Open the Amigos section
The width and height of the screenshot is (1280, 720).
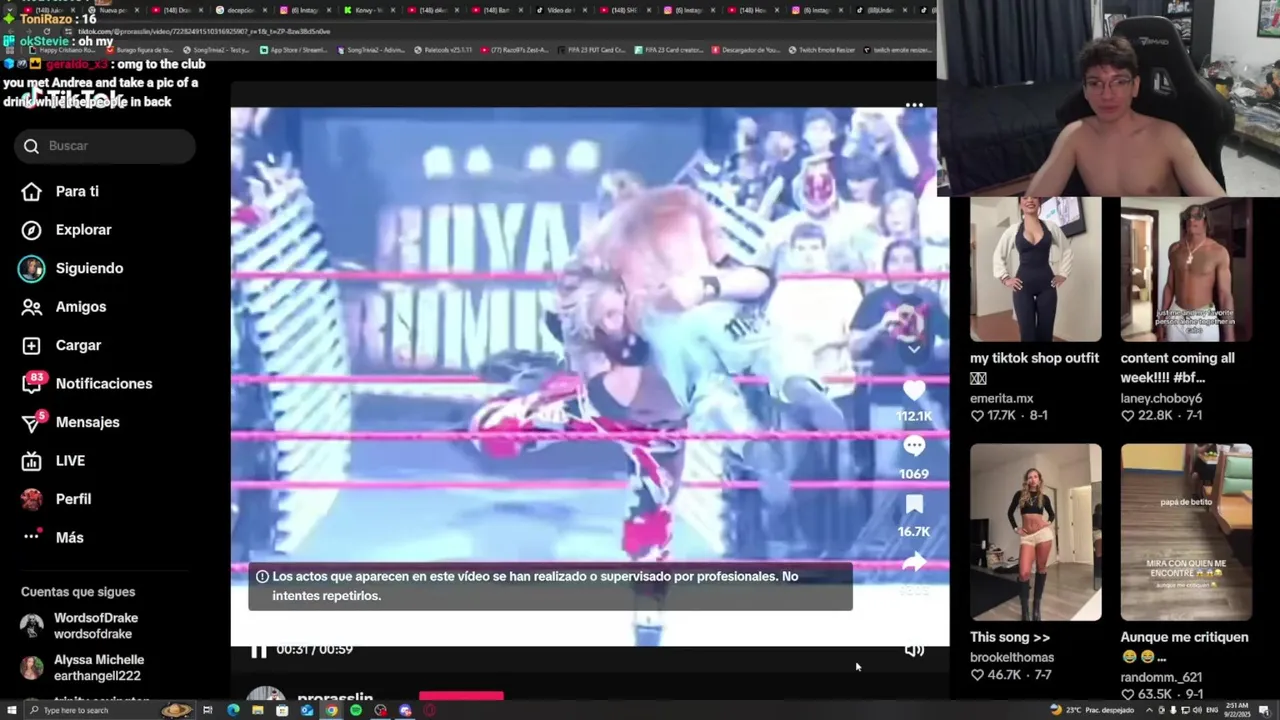point(63,307)
